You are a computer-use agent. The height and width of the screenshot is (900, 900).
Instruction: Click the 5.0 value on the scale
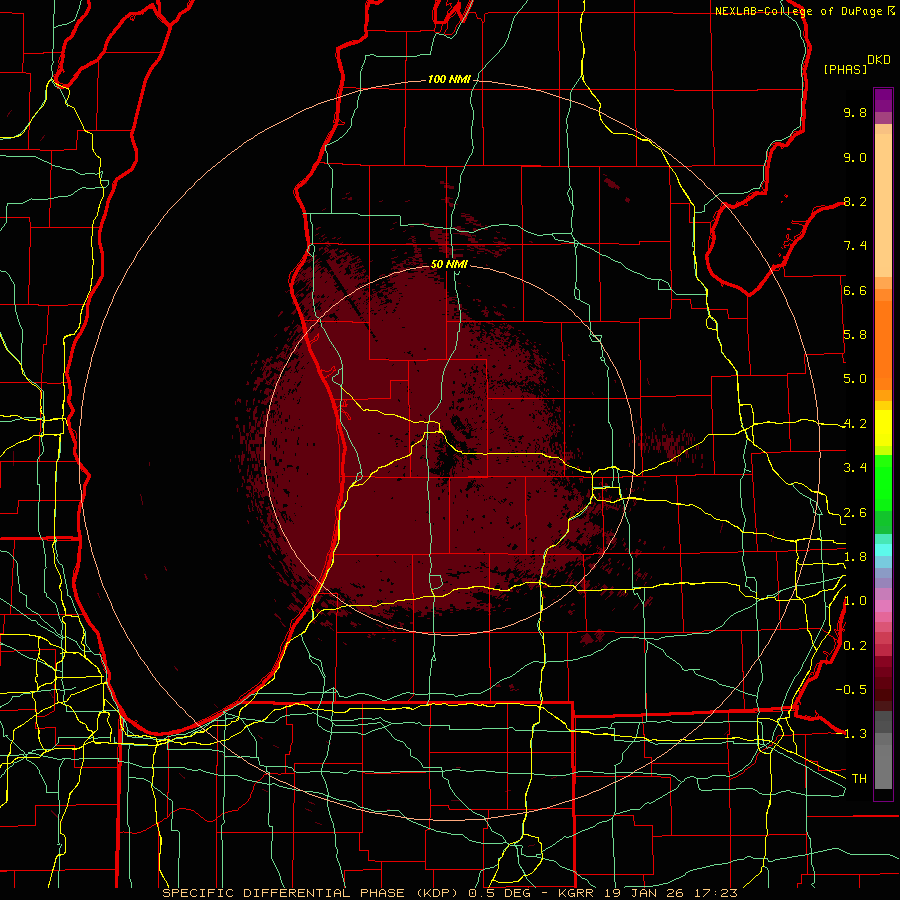[855, 379]
